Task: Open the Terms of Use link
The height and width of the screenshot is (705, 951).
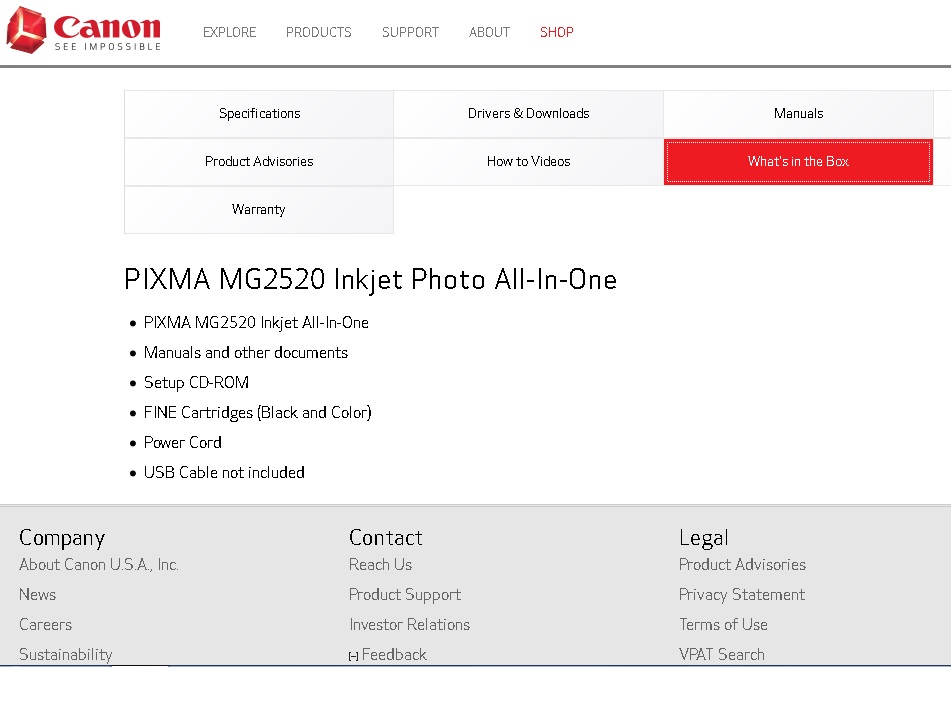Action: pyautogui.click(x=723, y=625)
